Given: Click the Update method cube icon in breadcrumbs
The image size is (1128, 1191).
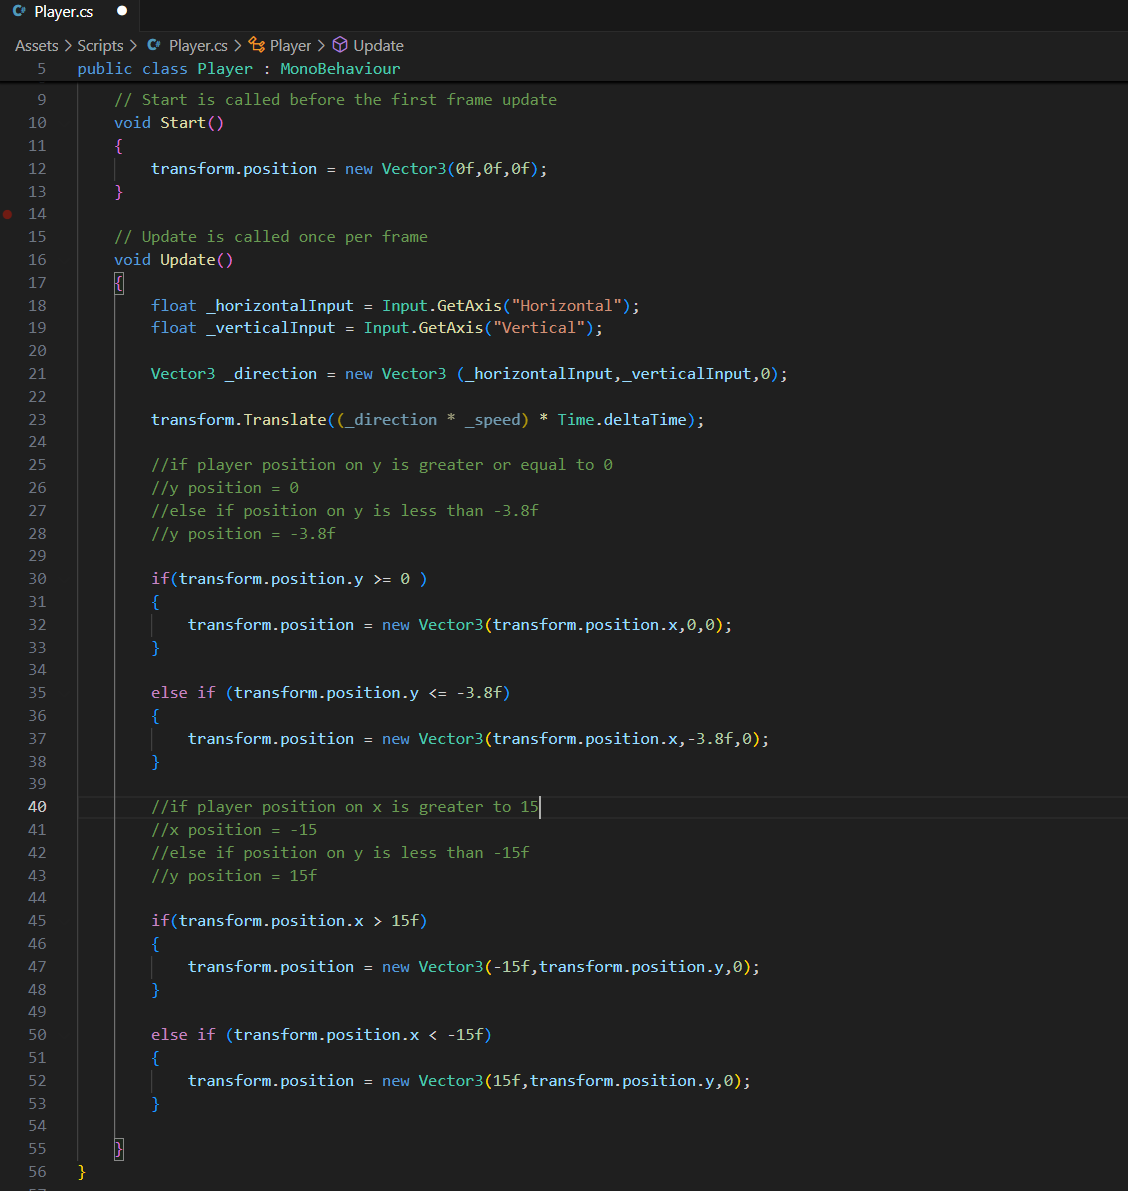Looking at the screenshot, I should pyautogui.click(x=340, y=45).
